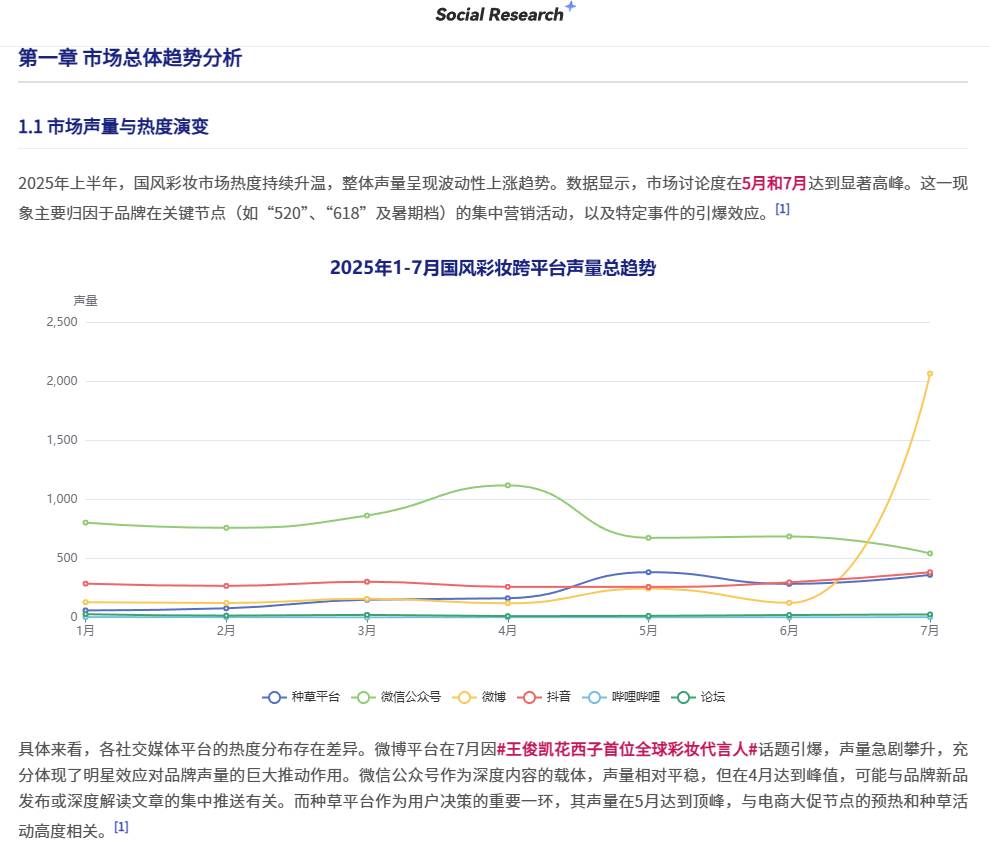
Task: Click the Social Research logo
Action: point(499,15)
